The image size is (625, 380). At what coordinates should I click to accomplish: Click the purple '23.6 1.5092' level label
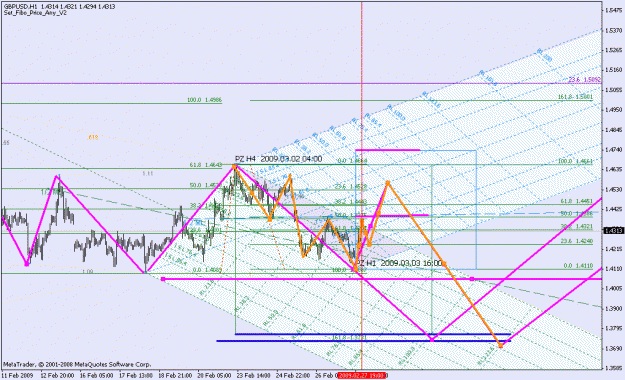click(x=584, y=80)
